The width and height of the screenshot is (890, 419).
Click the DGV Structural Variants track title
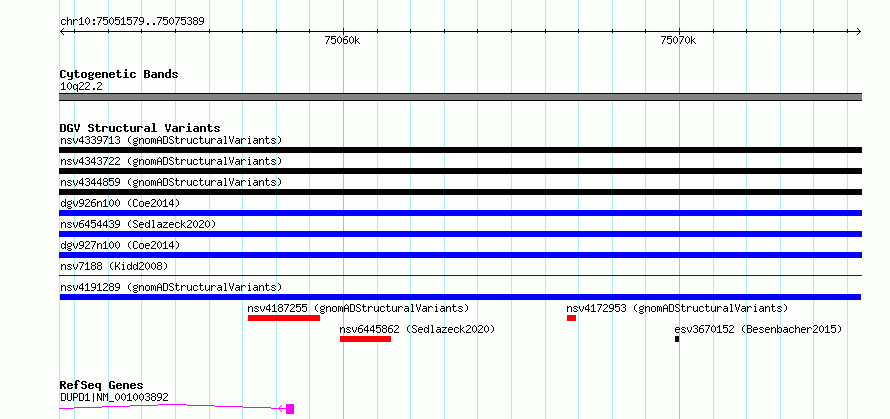140,128
